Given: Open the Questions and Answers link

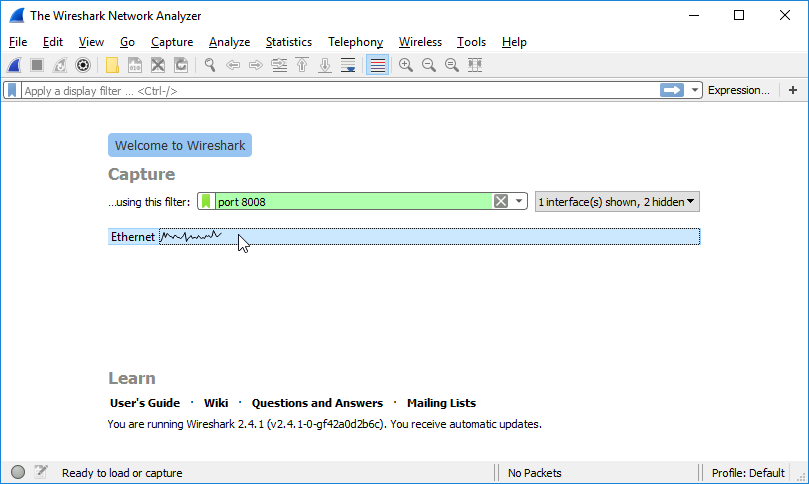Looking at the screenshot, I should pyautogui.click(x=317, y=403).
